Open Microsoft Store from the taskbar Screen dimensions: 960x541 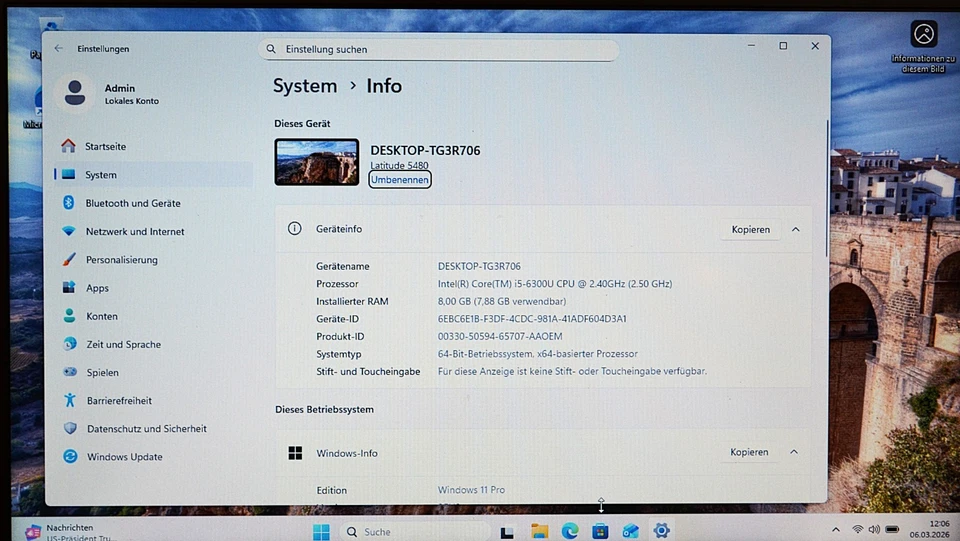pos(600,531)
